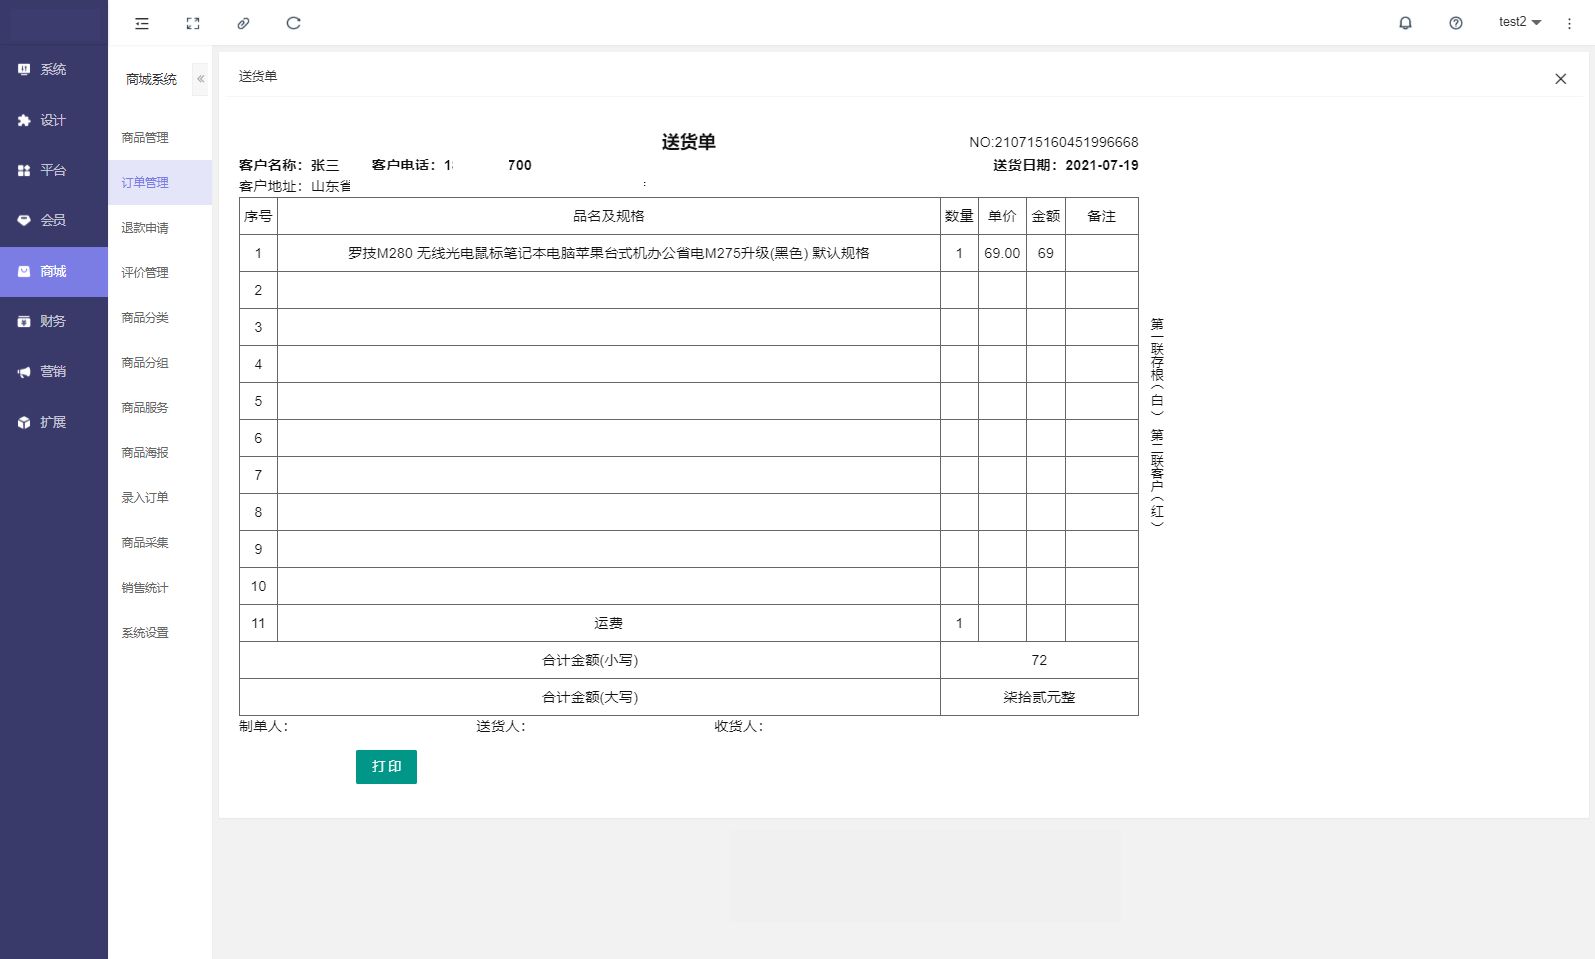Open 会员 section in sidebar
Viewport: 1595px width, 959px height.
[53, 220]
